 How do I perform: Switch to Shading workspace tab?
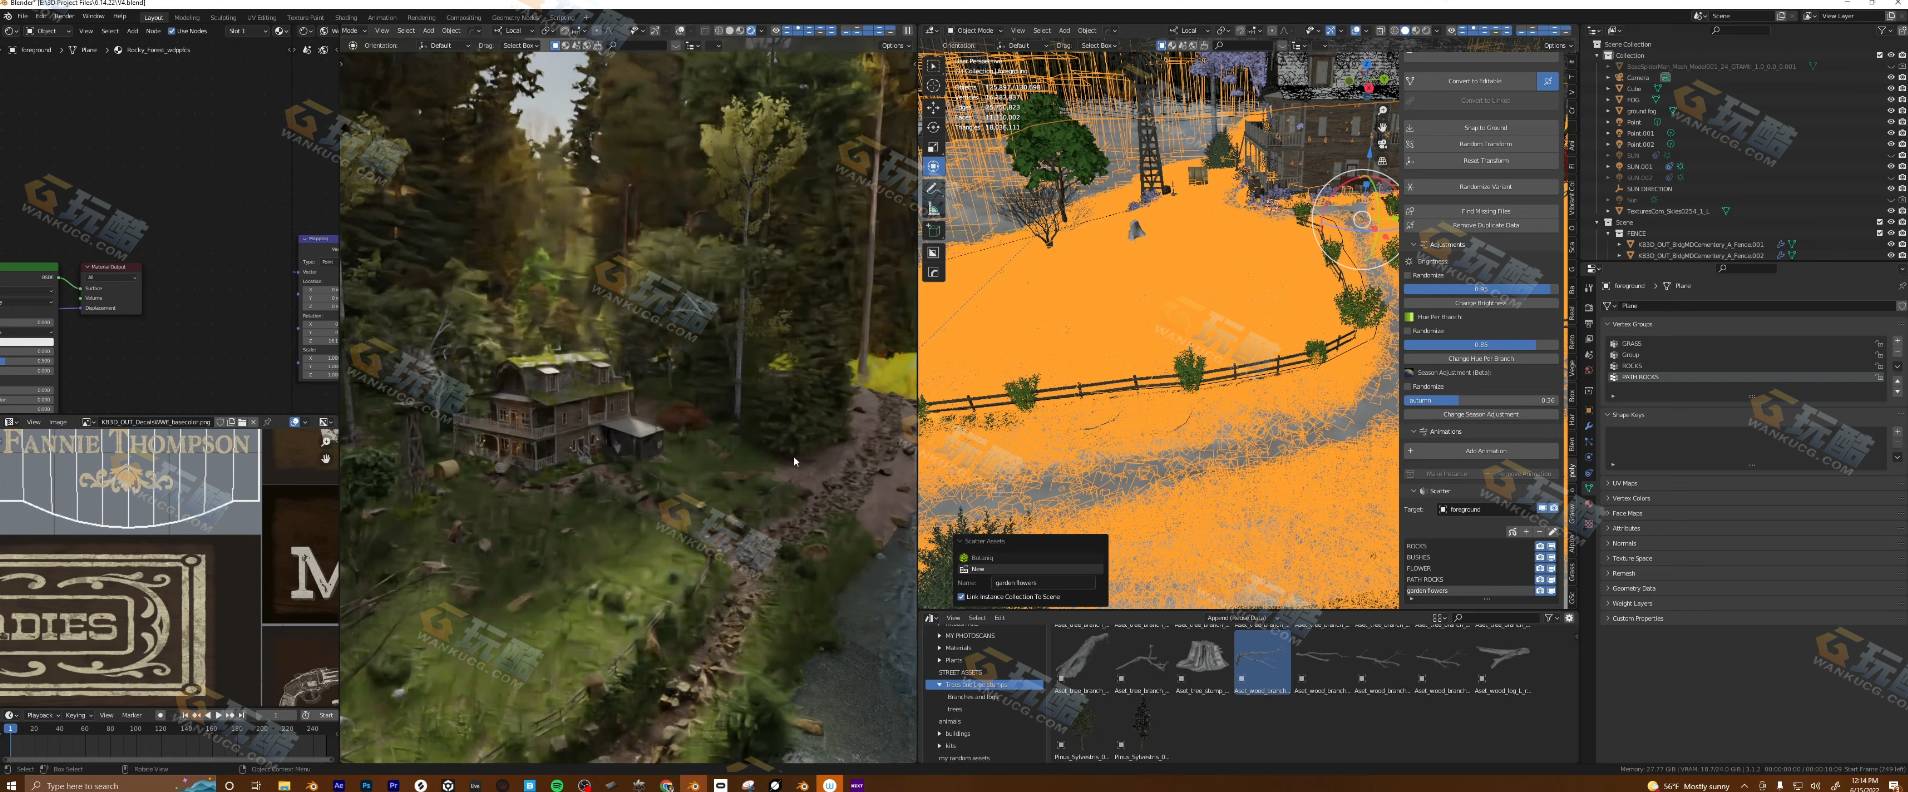point(346,17)
